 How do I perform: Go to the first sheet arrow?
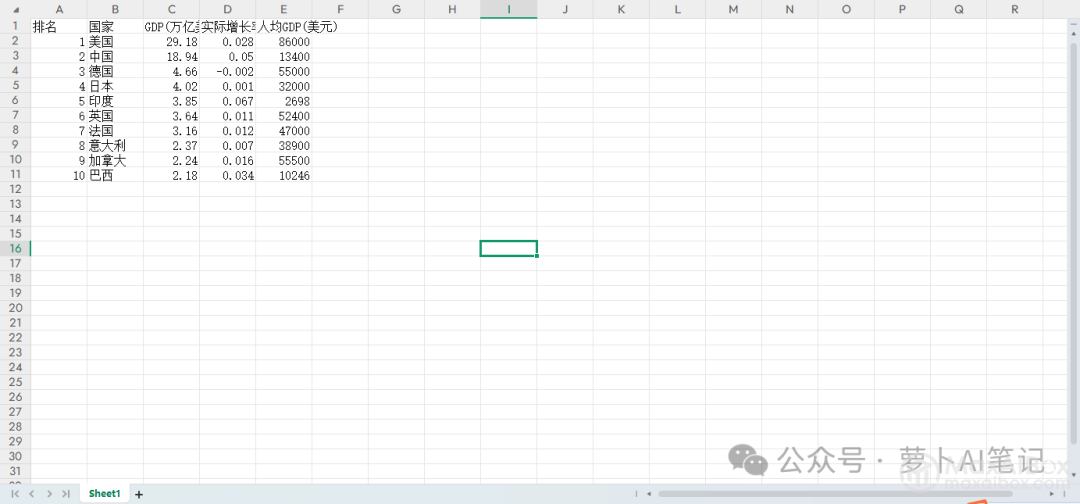pos(15,494)
